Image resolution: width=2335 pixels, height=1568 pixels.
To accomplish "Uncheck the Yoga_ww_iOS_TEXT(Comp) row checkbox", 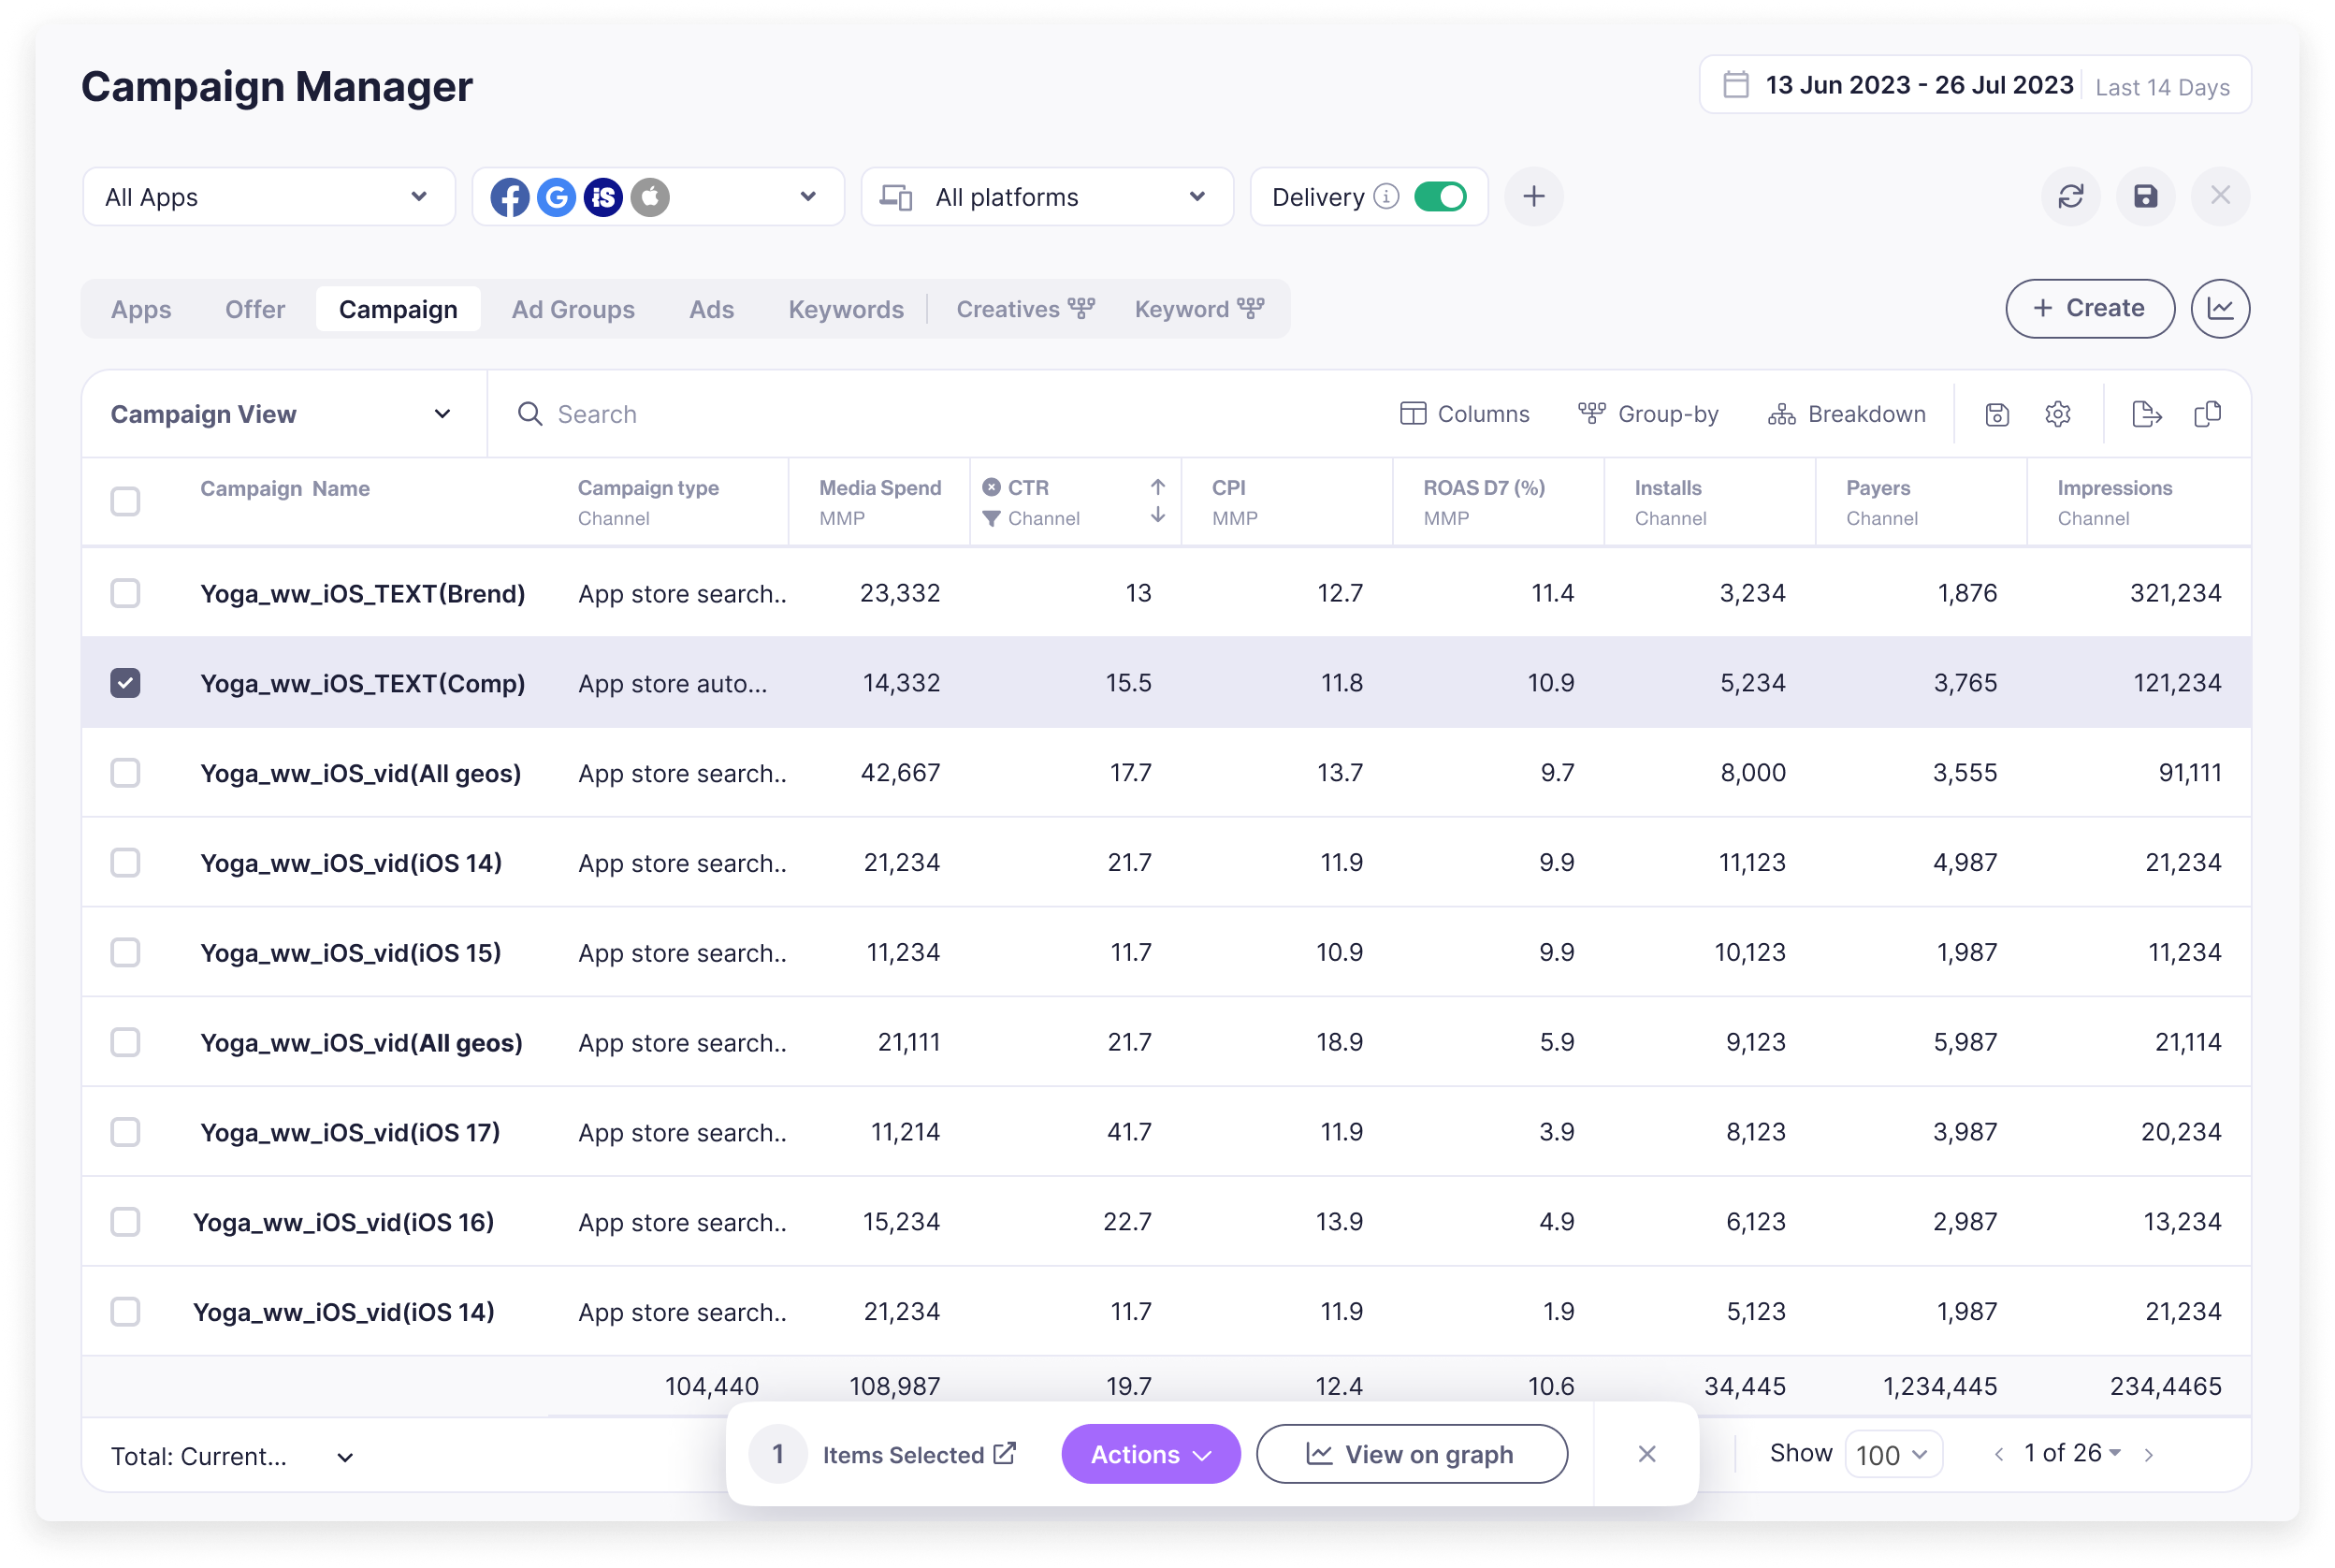I will pyautogui.click(x=125, y=683).
